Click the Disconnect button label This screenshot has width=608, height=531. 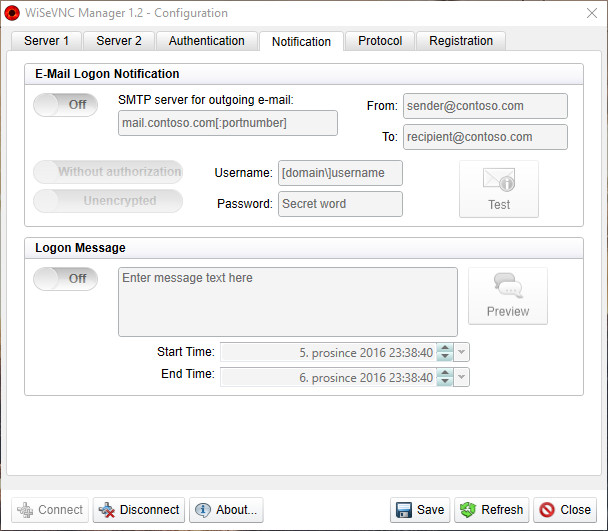tap(149, 510)
